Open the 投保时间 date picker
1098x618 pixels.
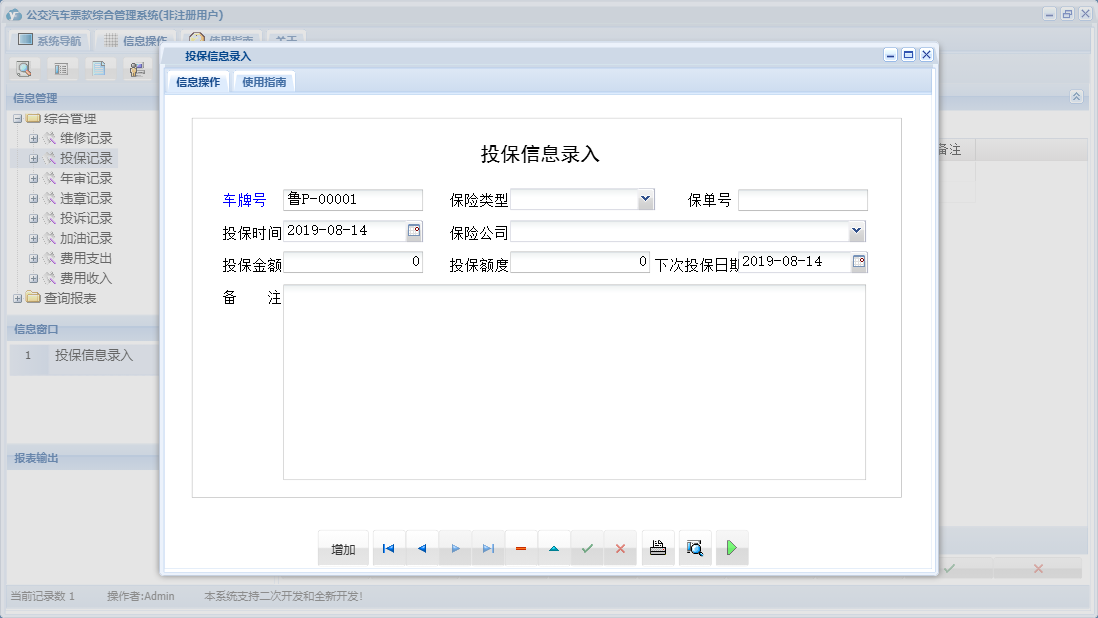click(x=412, y=231)
